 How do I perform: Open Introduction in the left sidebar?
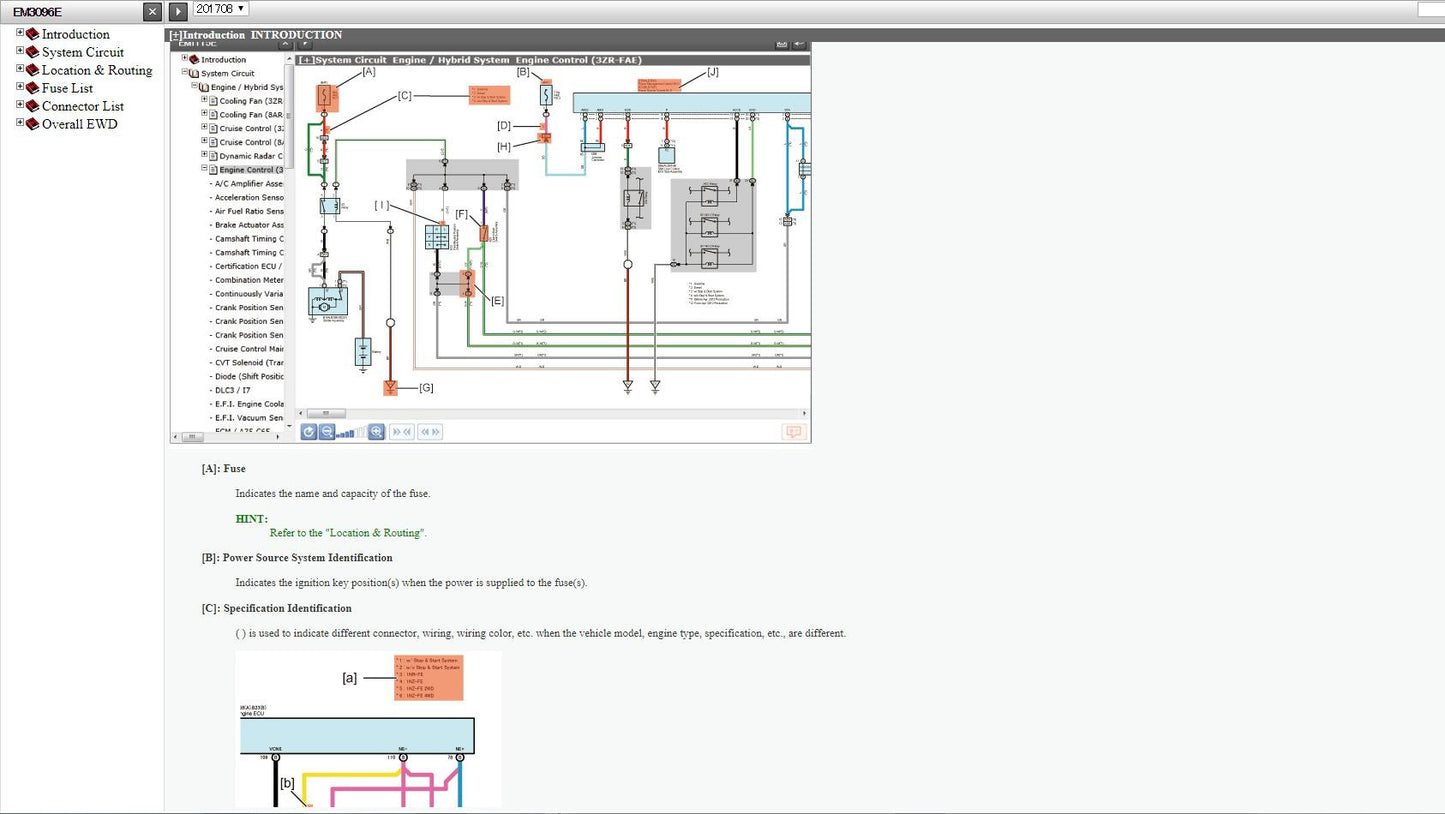(75, 34)
